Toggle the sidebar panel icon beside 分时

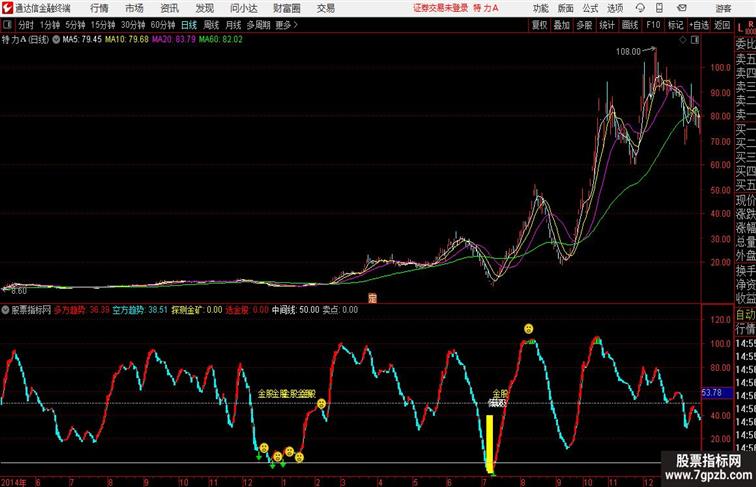click(7, 25)
